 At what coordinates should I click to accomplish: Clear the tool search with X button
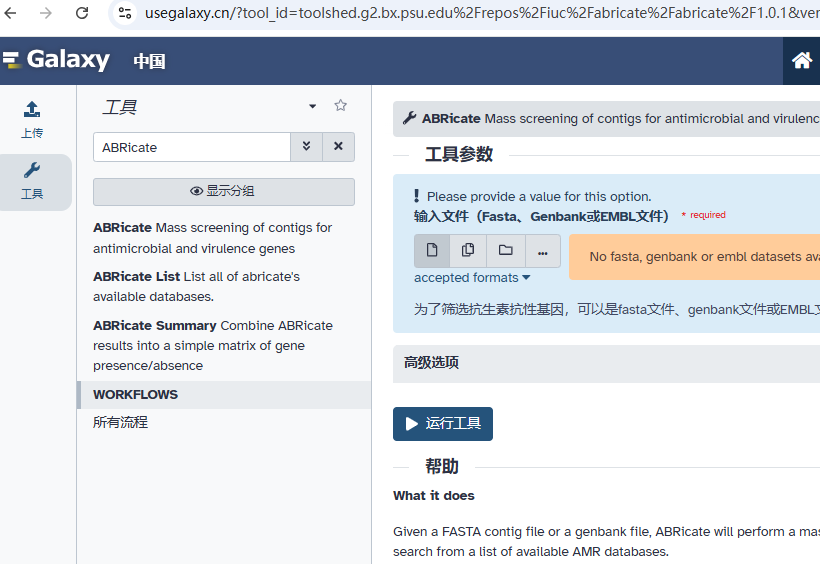point(338,147)
